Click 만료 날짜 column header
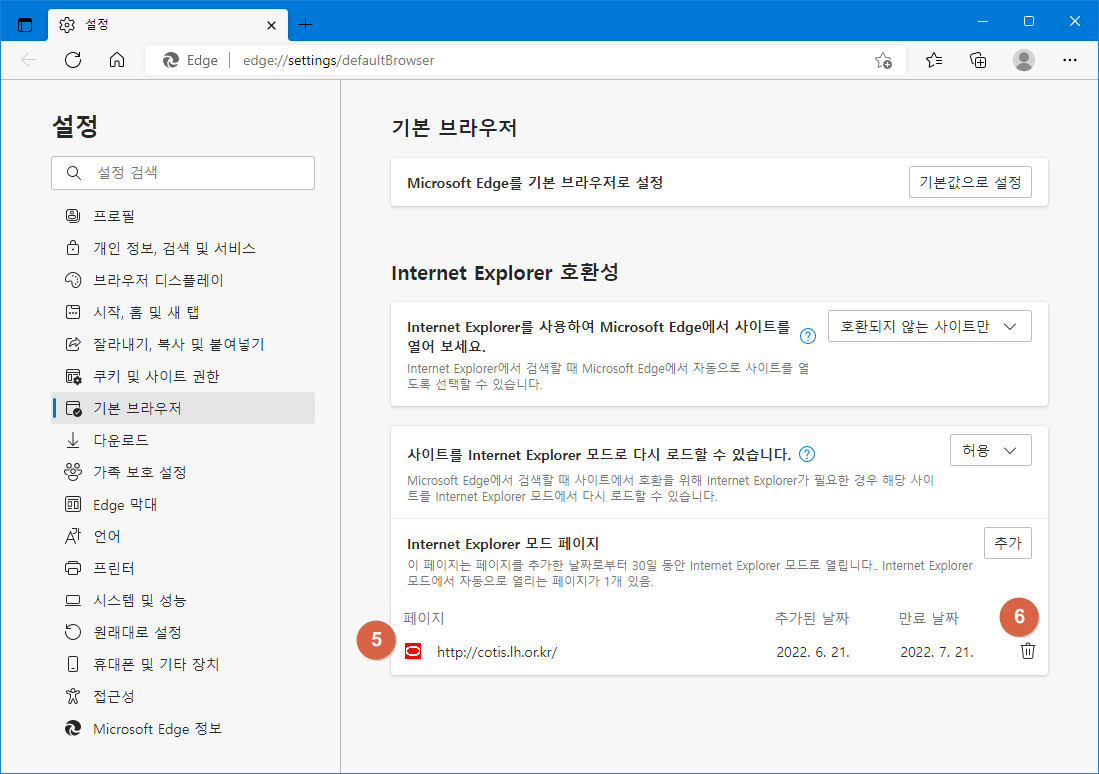The height and width of the screenshot is (774, 1099). tap(929, 618)
